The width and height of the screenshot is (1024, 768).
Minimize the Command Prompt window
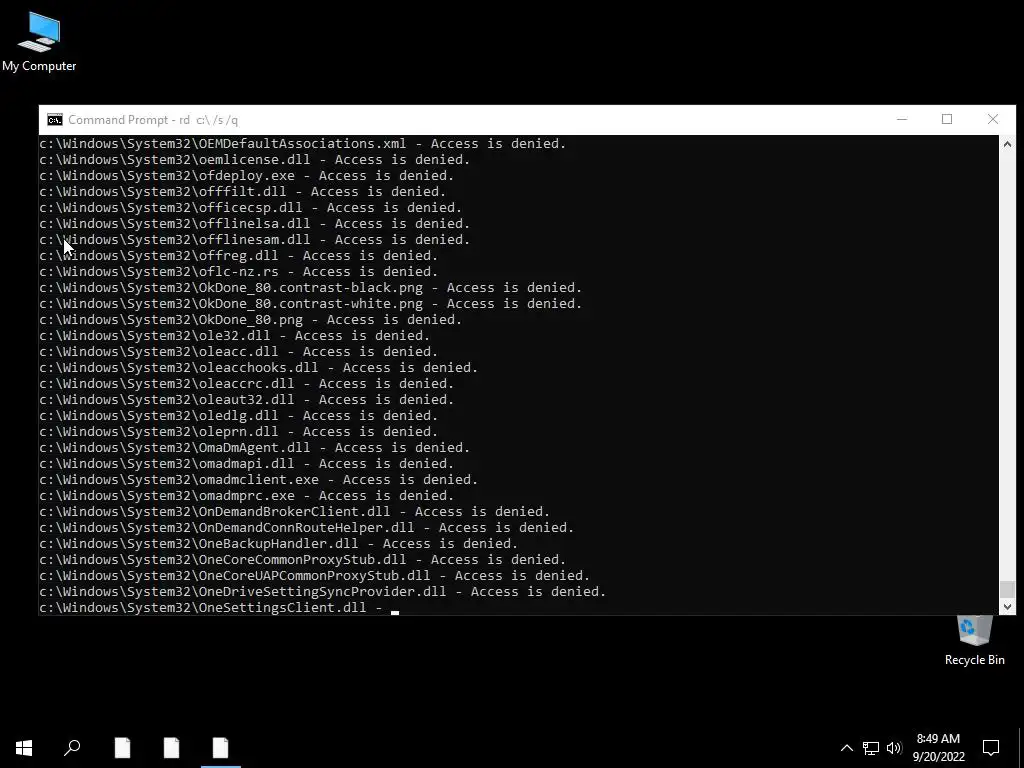pos(902,120)
